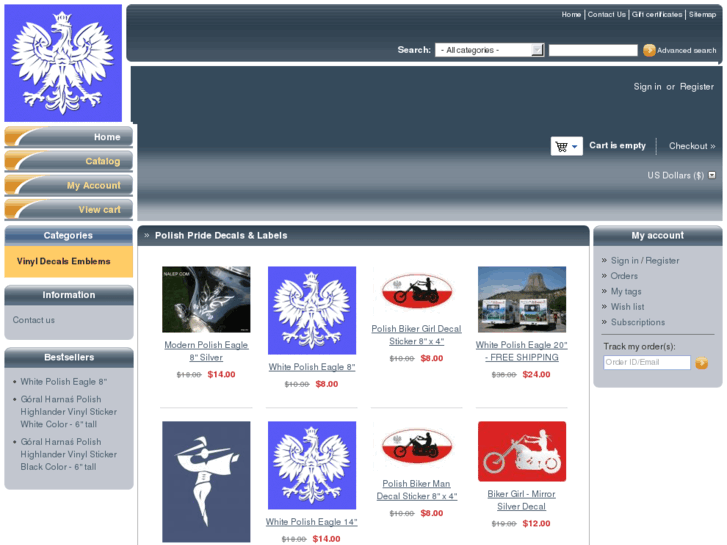Image resolution: width=727 pixels, height=545 pixels.
Task: Open the Sitemap link
Action: point(702,14)
